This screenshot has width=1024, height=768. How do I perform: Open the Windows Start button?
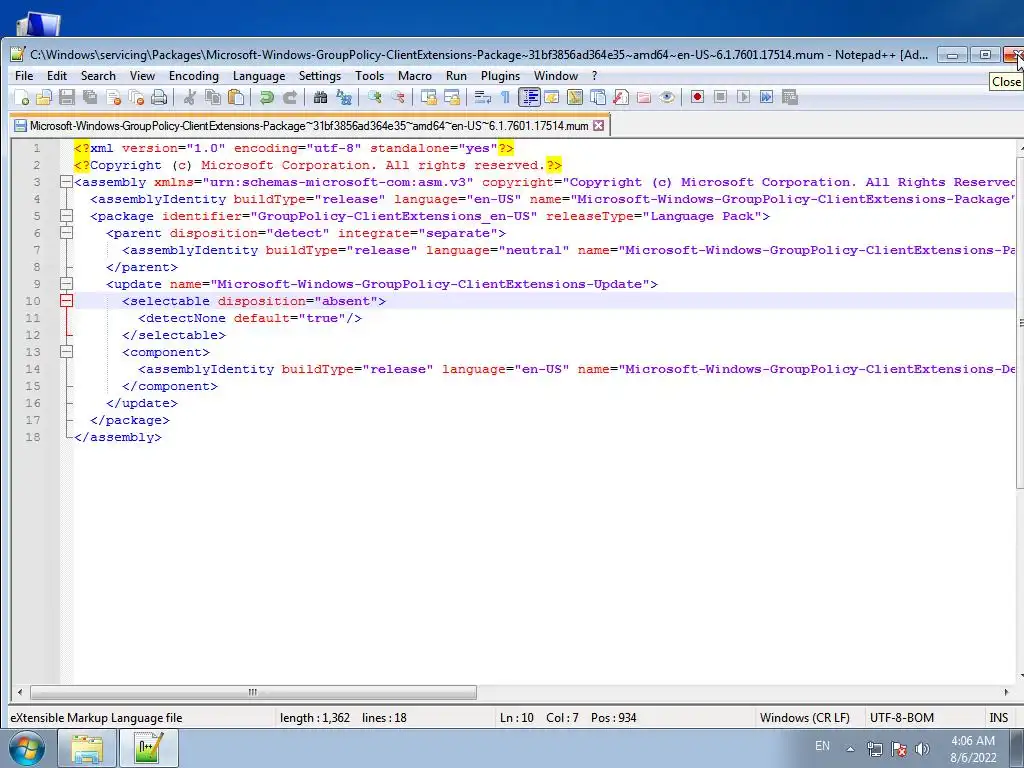[x=27, y=749]
